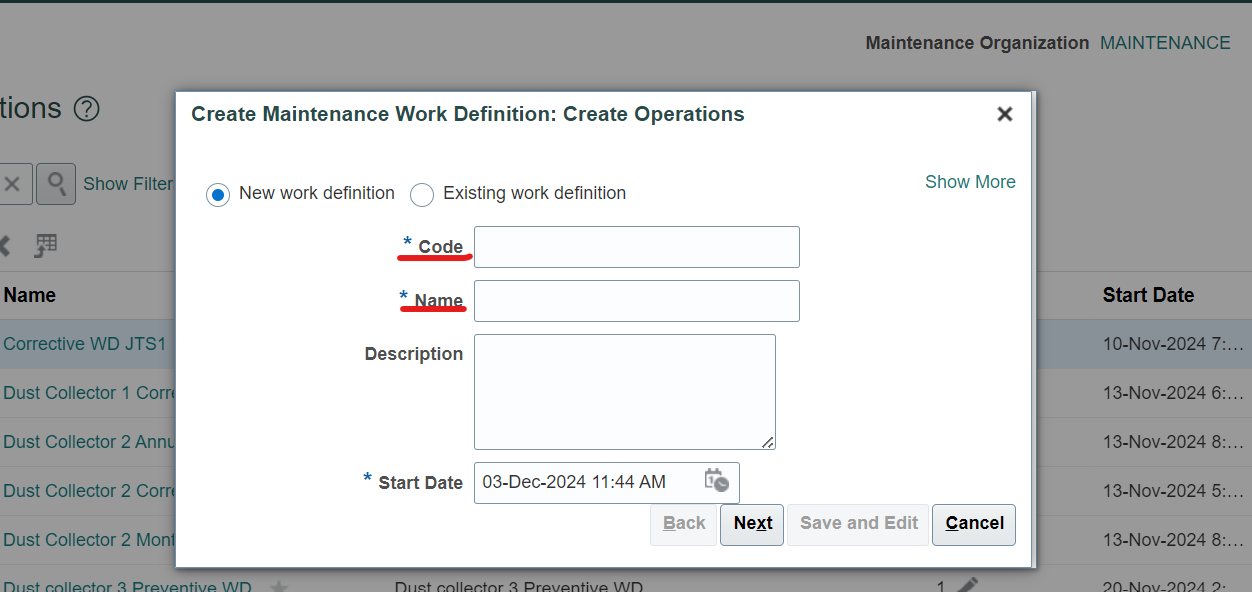Open the Show Filters link
This screenshot has height=592, width=1252.
[x=128, y=183]
